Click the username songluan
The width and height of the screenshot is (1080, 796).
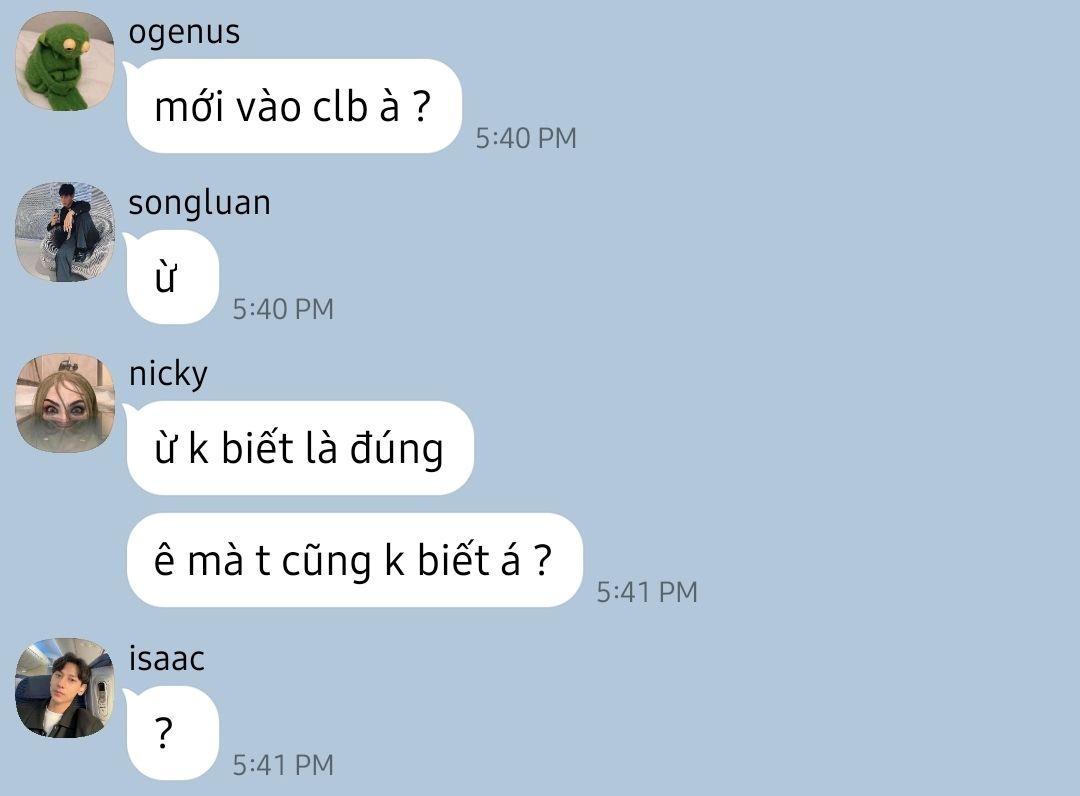point(199,203)
